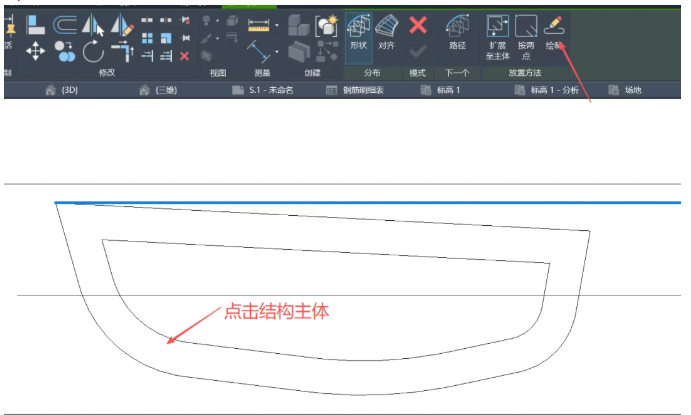The image size is (691, 415).
Task: Choose 按两点 placement method
Action: coord(526,37)
